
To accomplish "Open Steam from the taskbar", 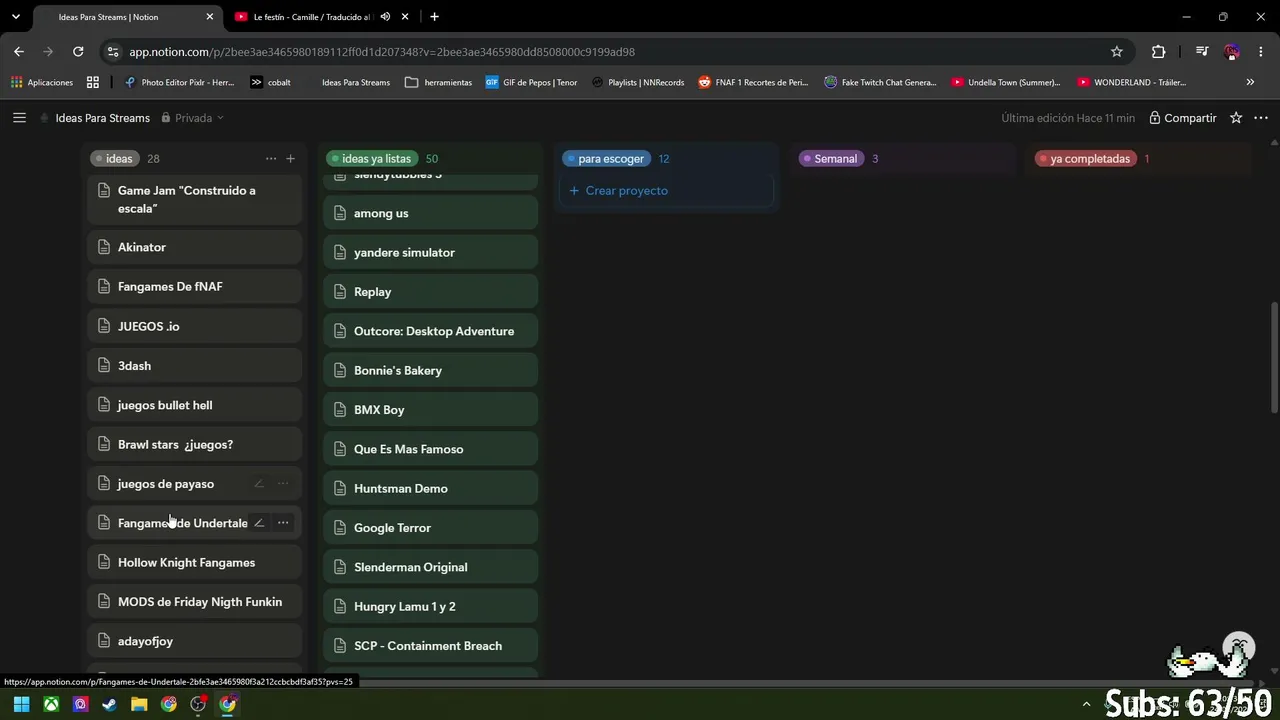I will [110, 704].
